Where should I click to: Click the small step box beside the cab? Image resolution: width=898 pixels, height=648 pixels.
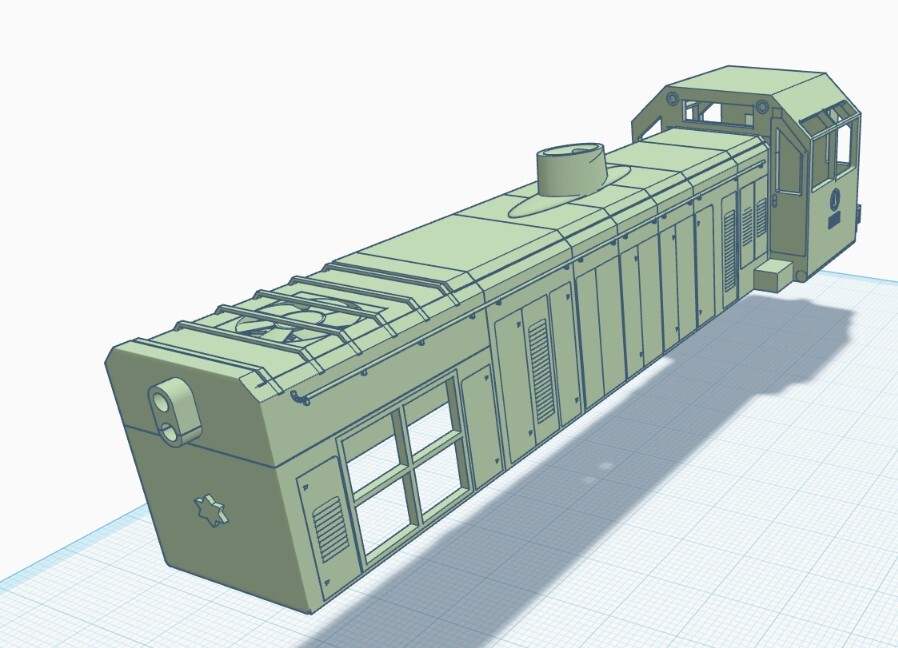coord(773,276)
